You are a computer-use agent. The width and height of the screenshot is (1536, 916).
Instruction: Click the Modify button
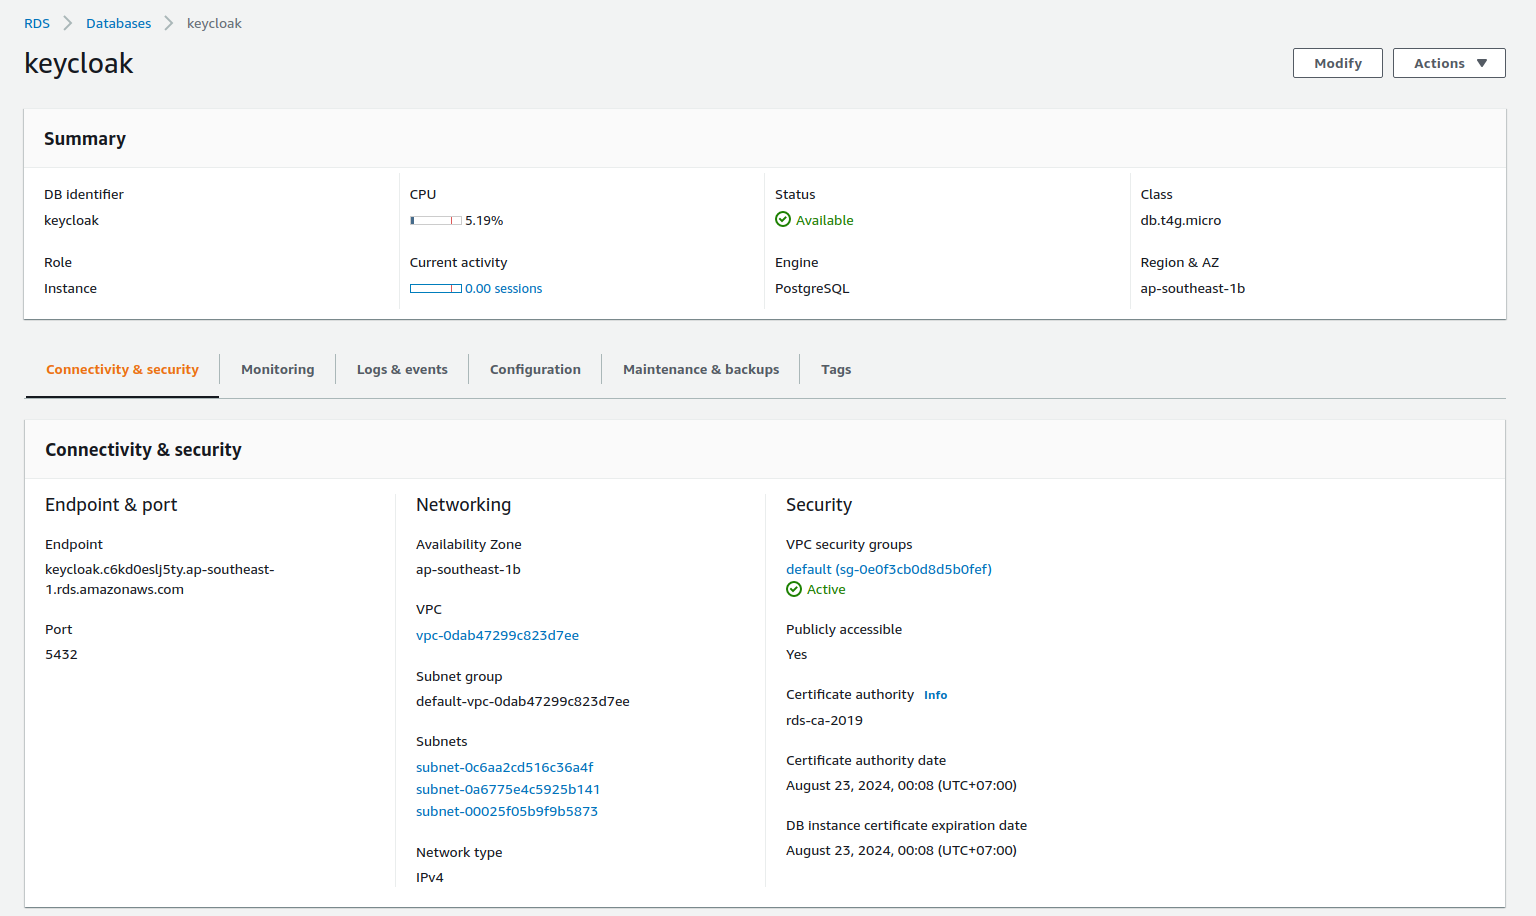[x=1337, y=62]
